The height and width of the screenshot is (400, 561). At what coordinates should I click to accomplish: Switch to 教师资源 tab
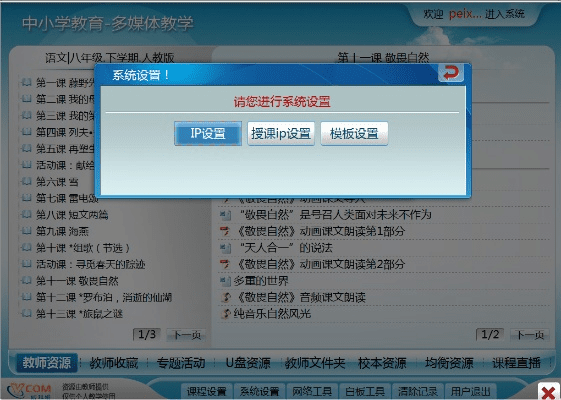[x=47, y=363]
